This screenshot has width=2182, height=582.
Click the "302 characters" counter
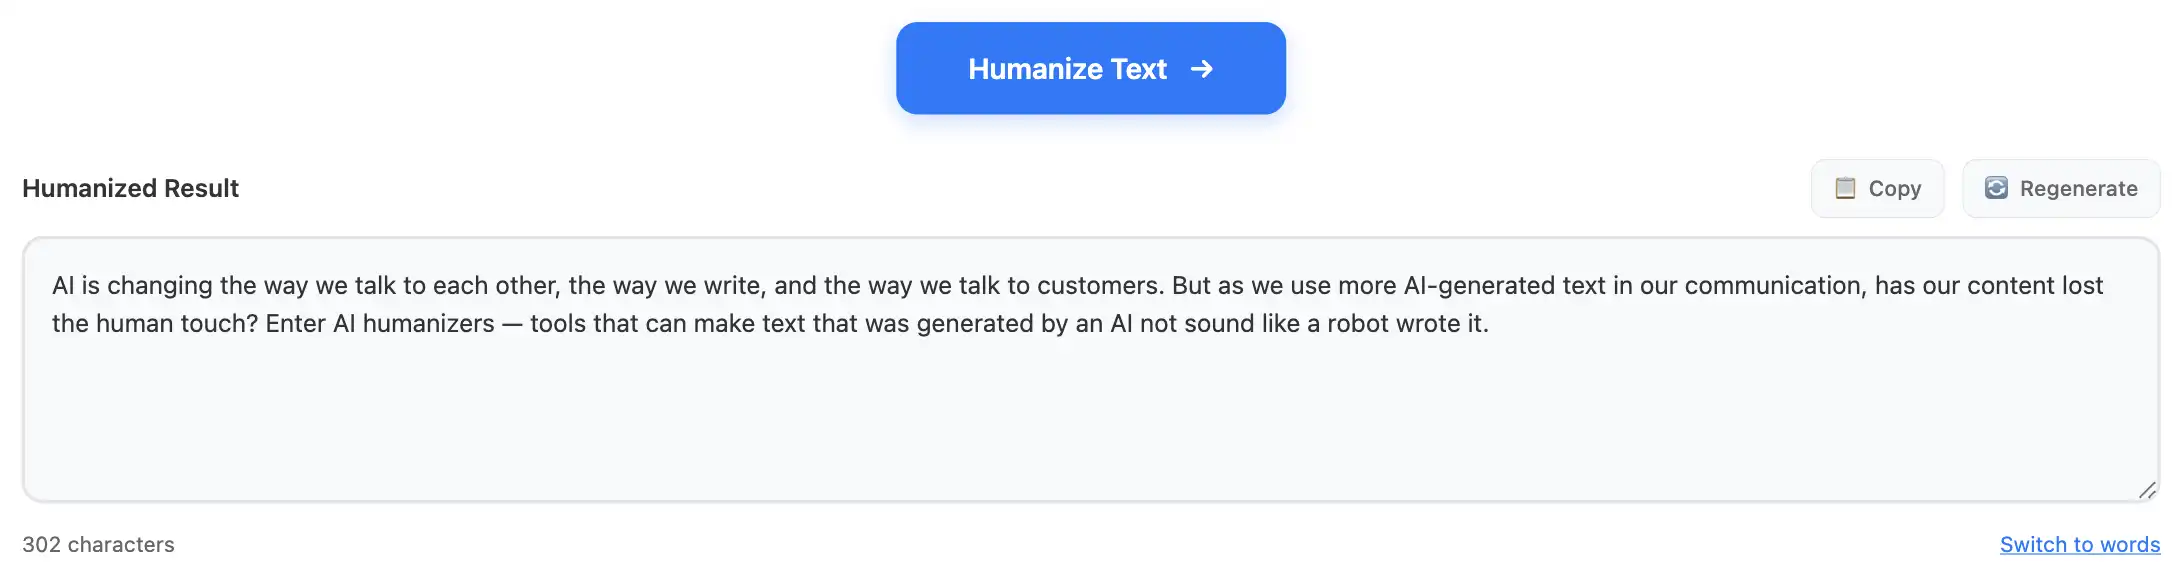point(100,544)
